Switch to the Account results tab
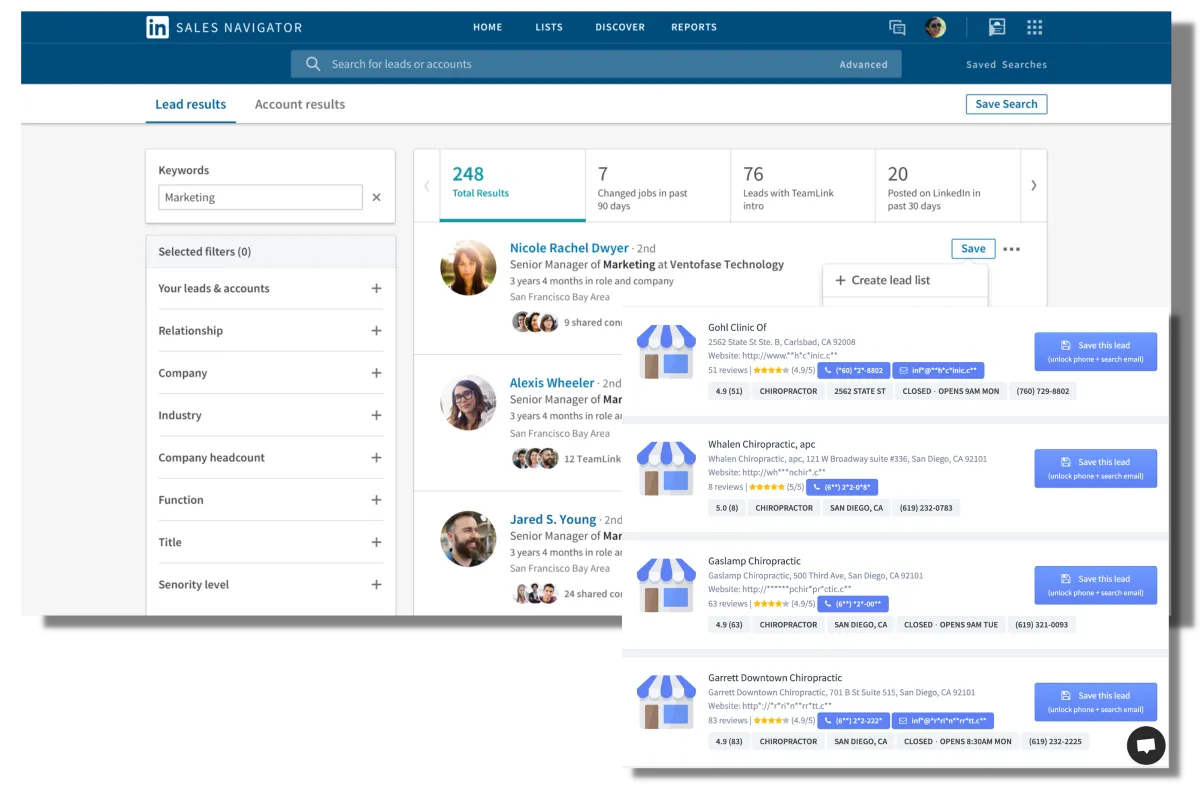1200x800 pixels. point(300,104)
